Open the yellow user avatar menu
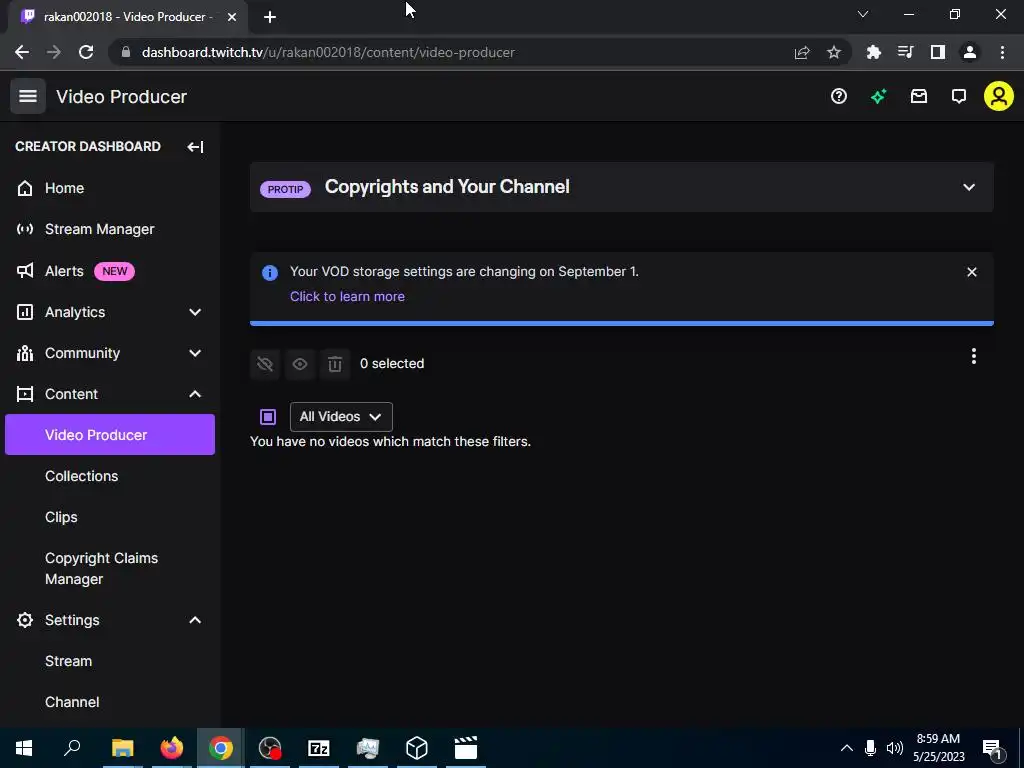 999,96
